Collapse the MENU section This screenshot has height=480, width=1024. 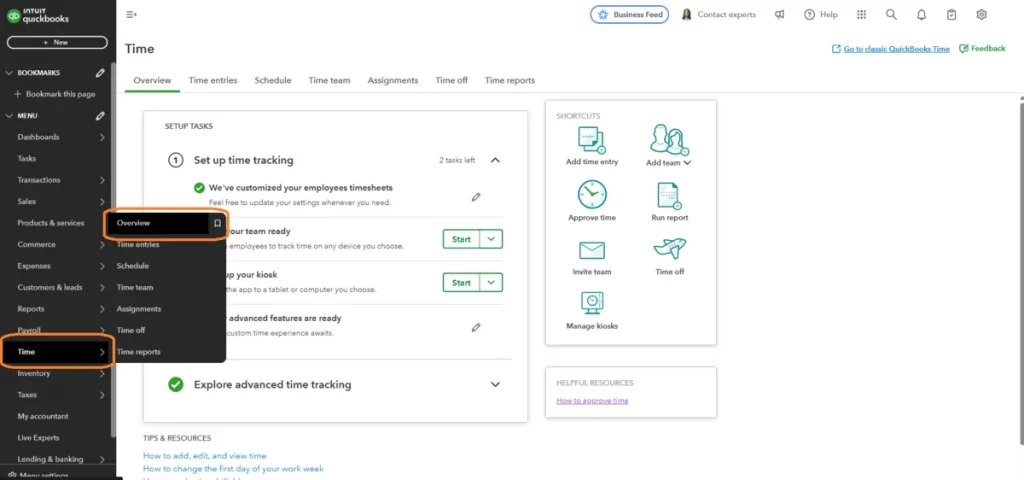8,116
